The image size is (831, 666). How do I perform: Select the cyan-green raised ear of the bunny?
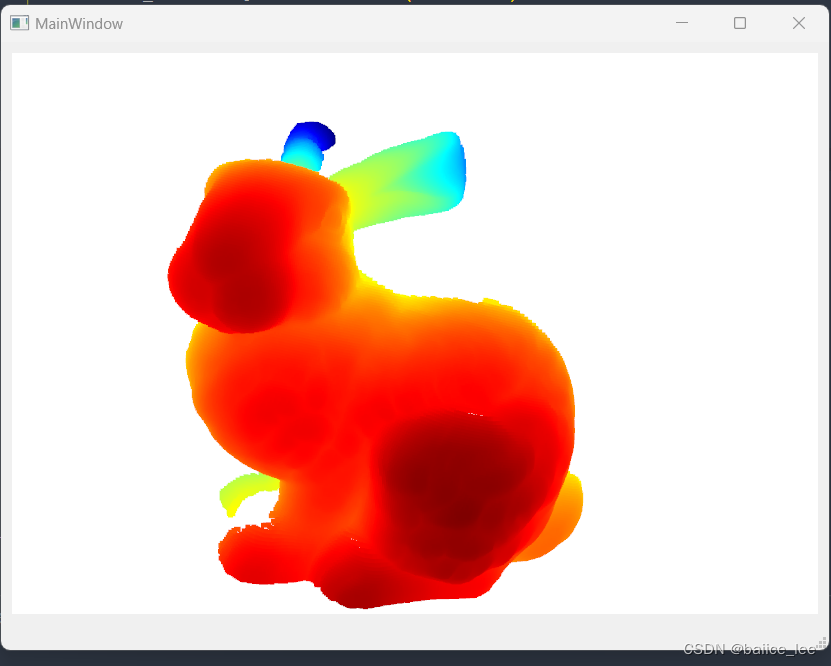(412, 173)
